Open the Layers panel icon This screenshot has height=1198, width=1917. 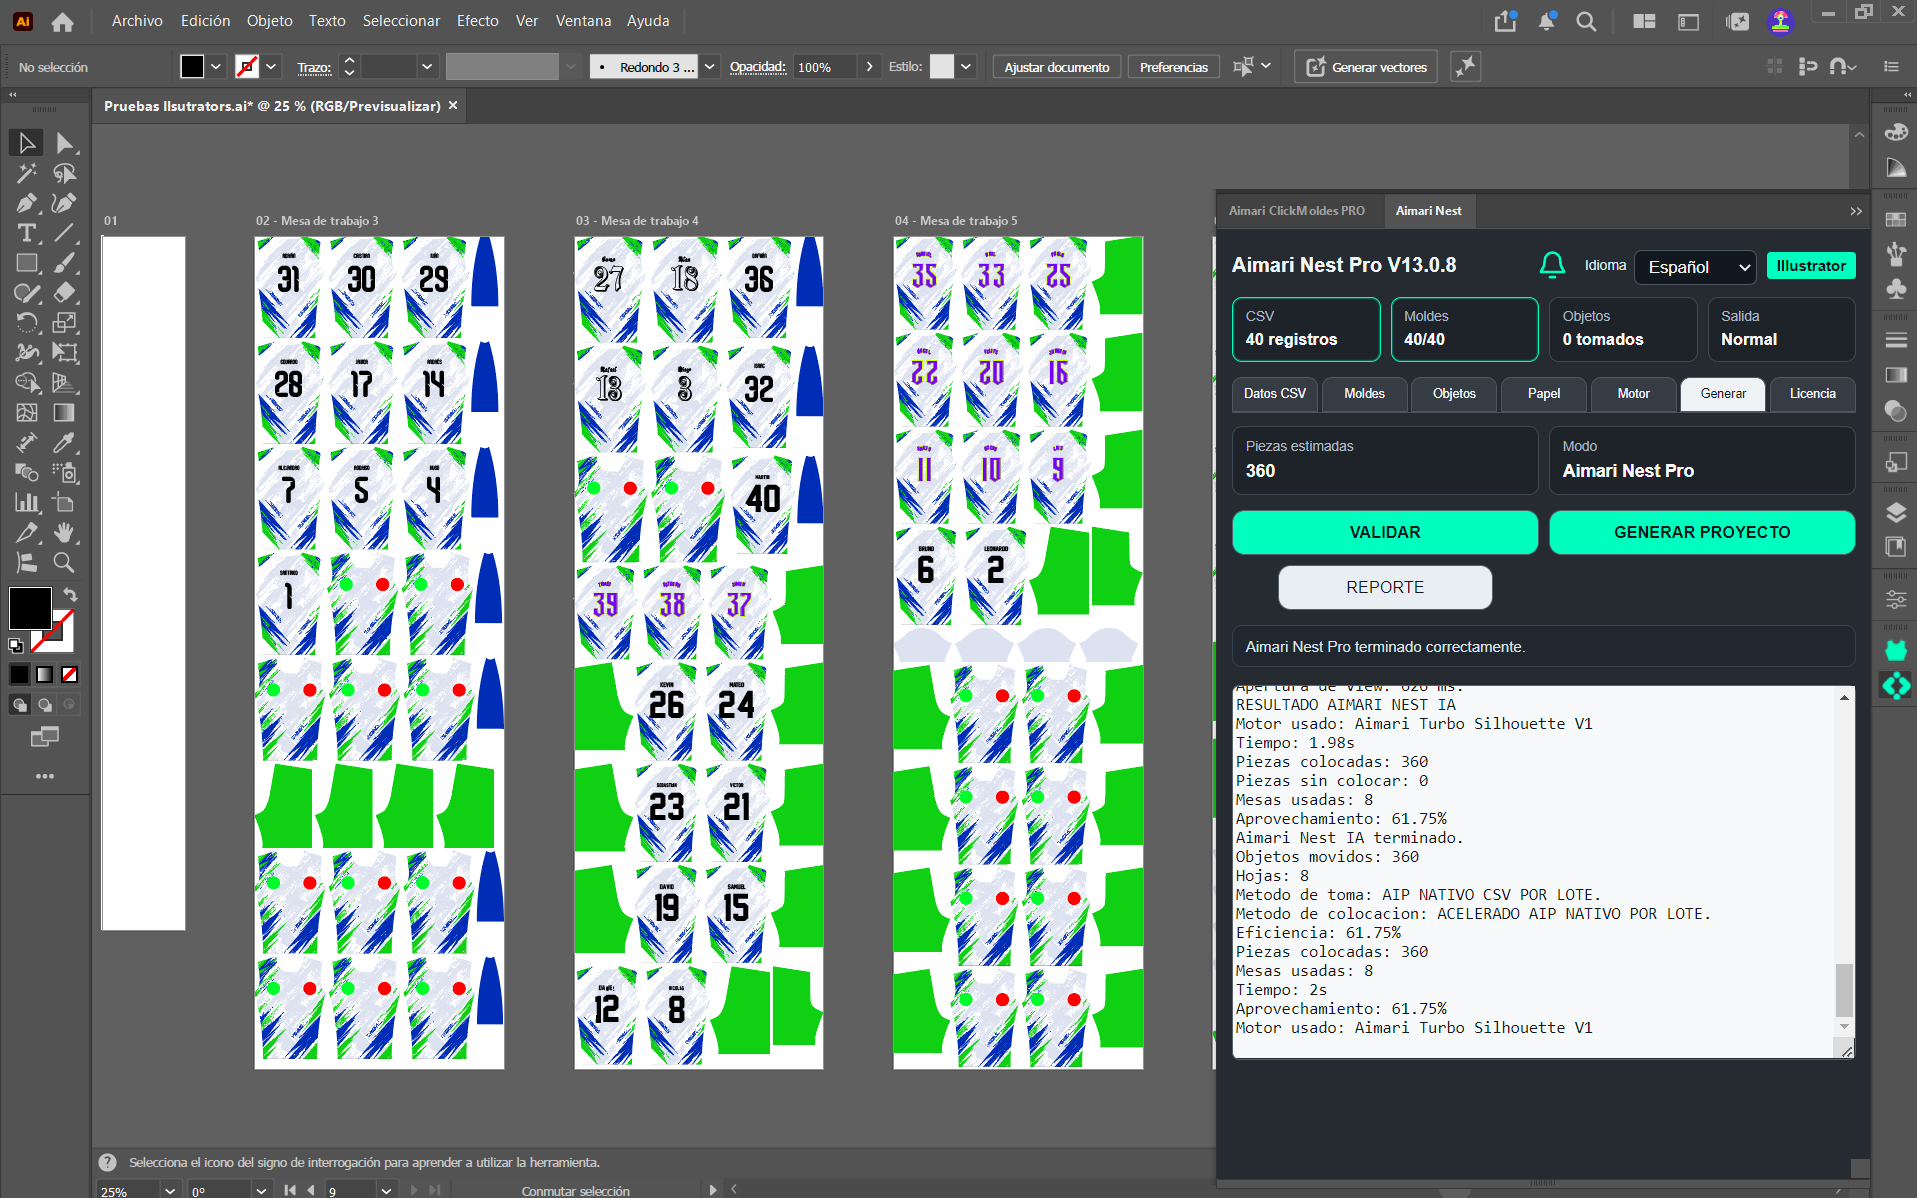(x=1895, y=513)
